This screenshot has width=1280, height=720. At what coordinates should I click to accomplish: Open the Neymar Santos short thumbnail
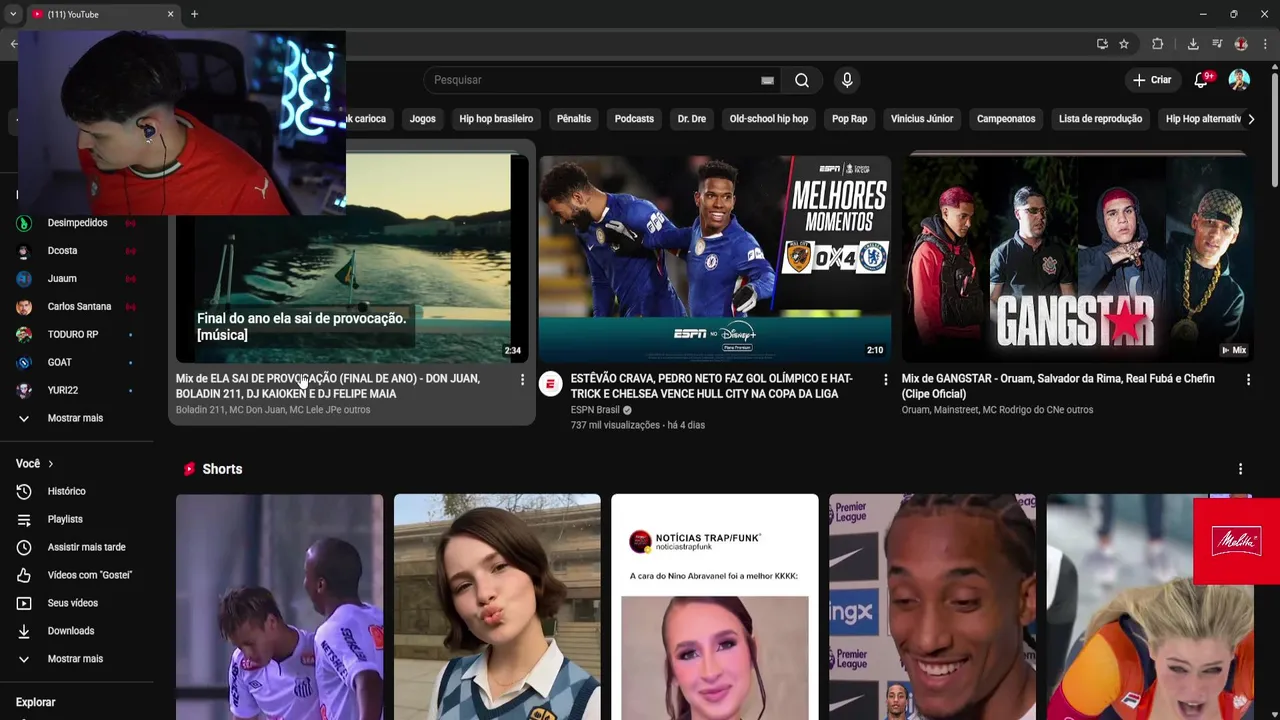(279, 607)
